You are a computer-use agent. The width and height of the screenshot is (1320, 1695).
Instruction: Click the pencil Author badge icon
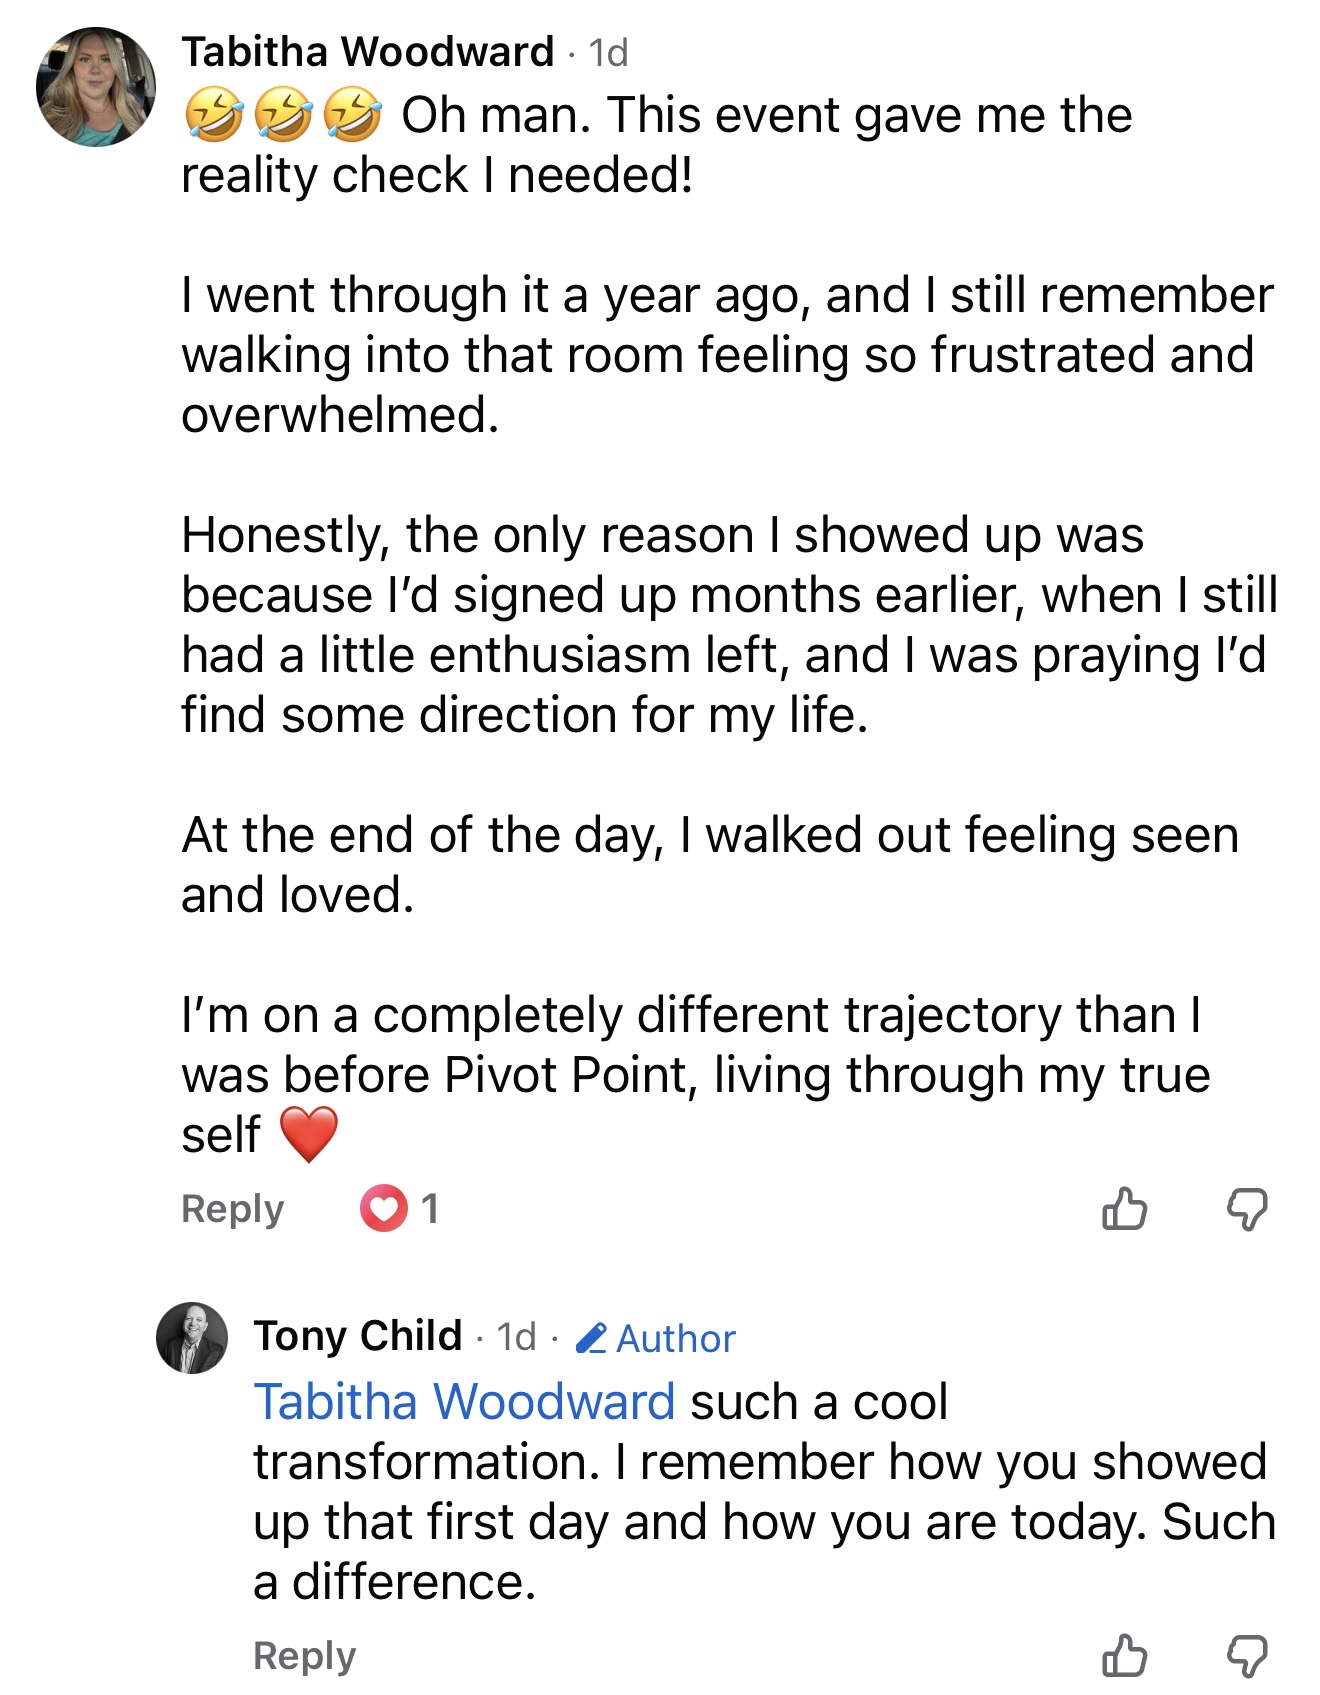click(x=591, y=1338)
